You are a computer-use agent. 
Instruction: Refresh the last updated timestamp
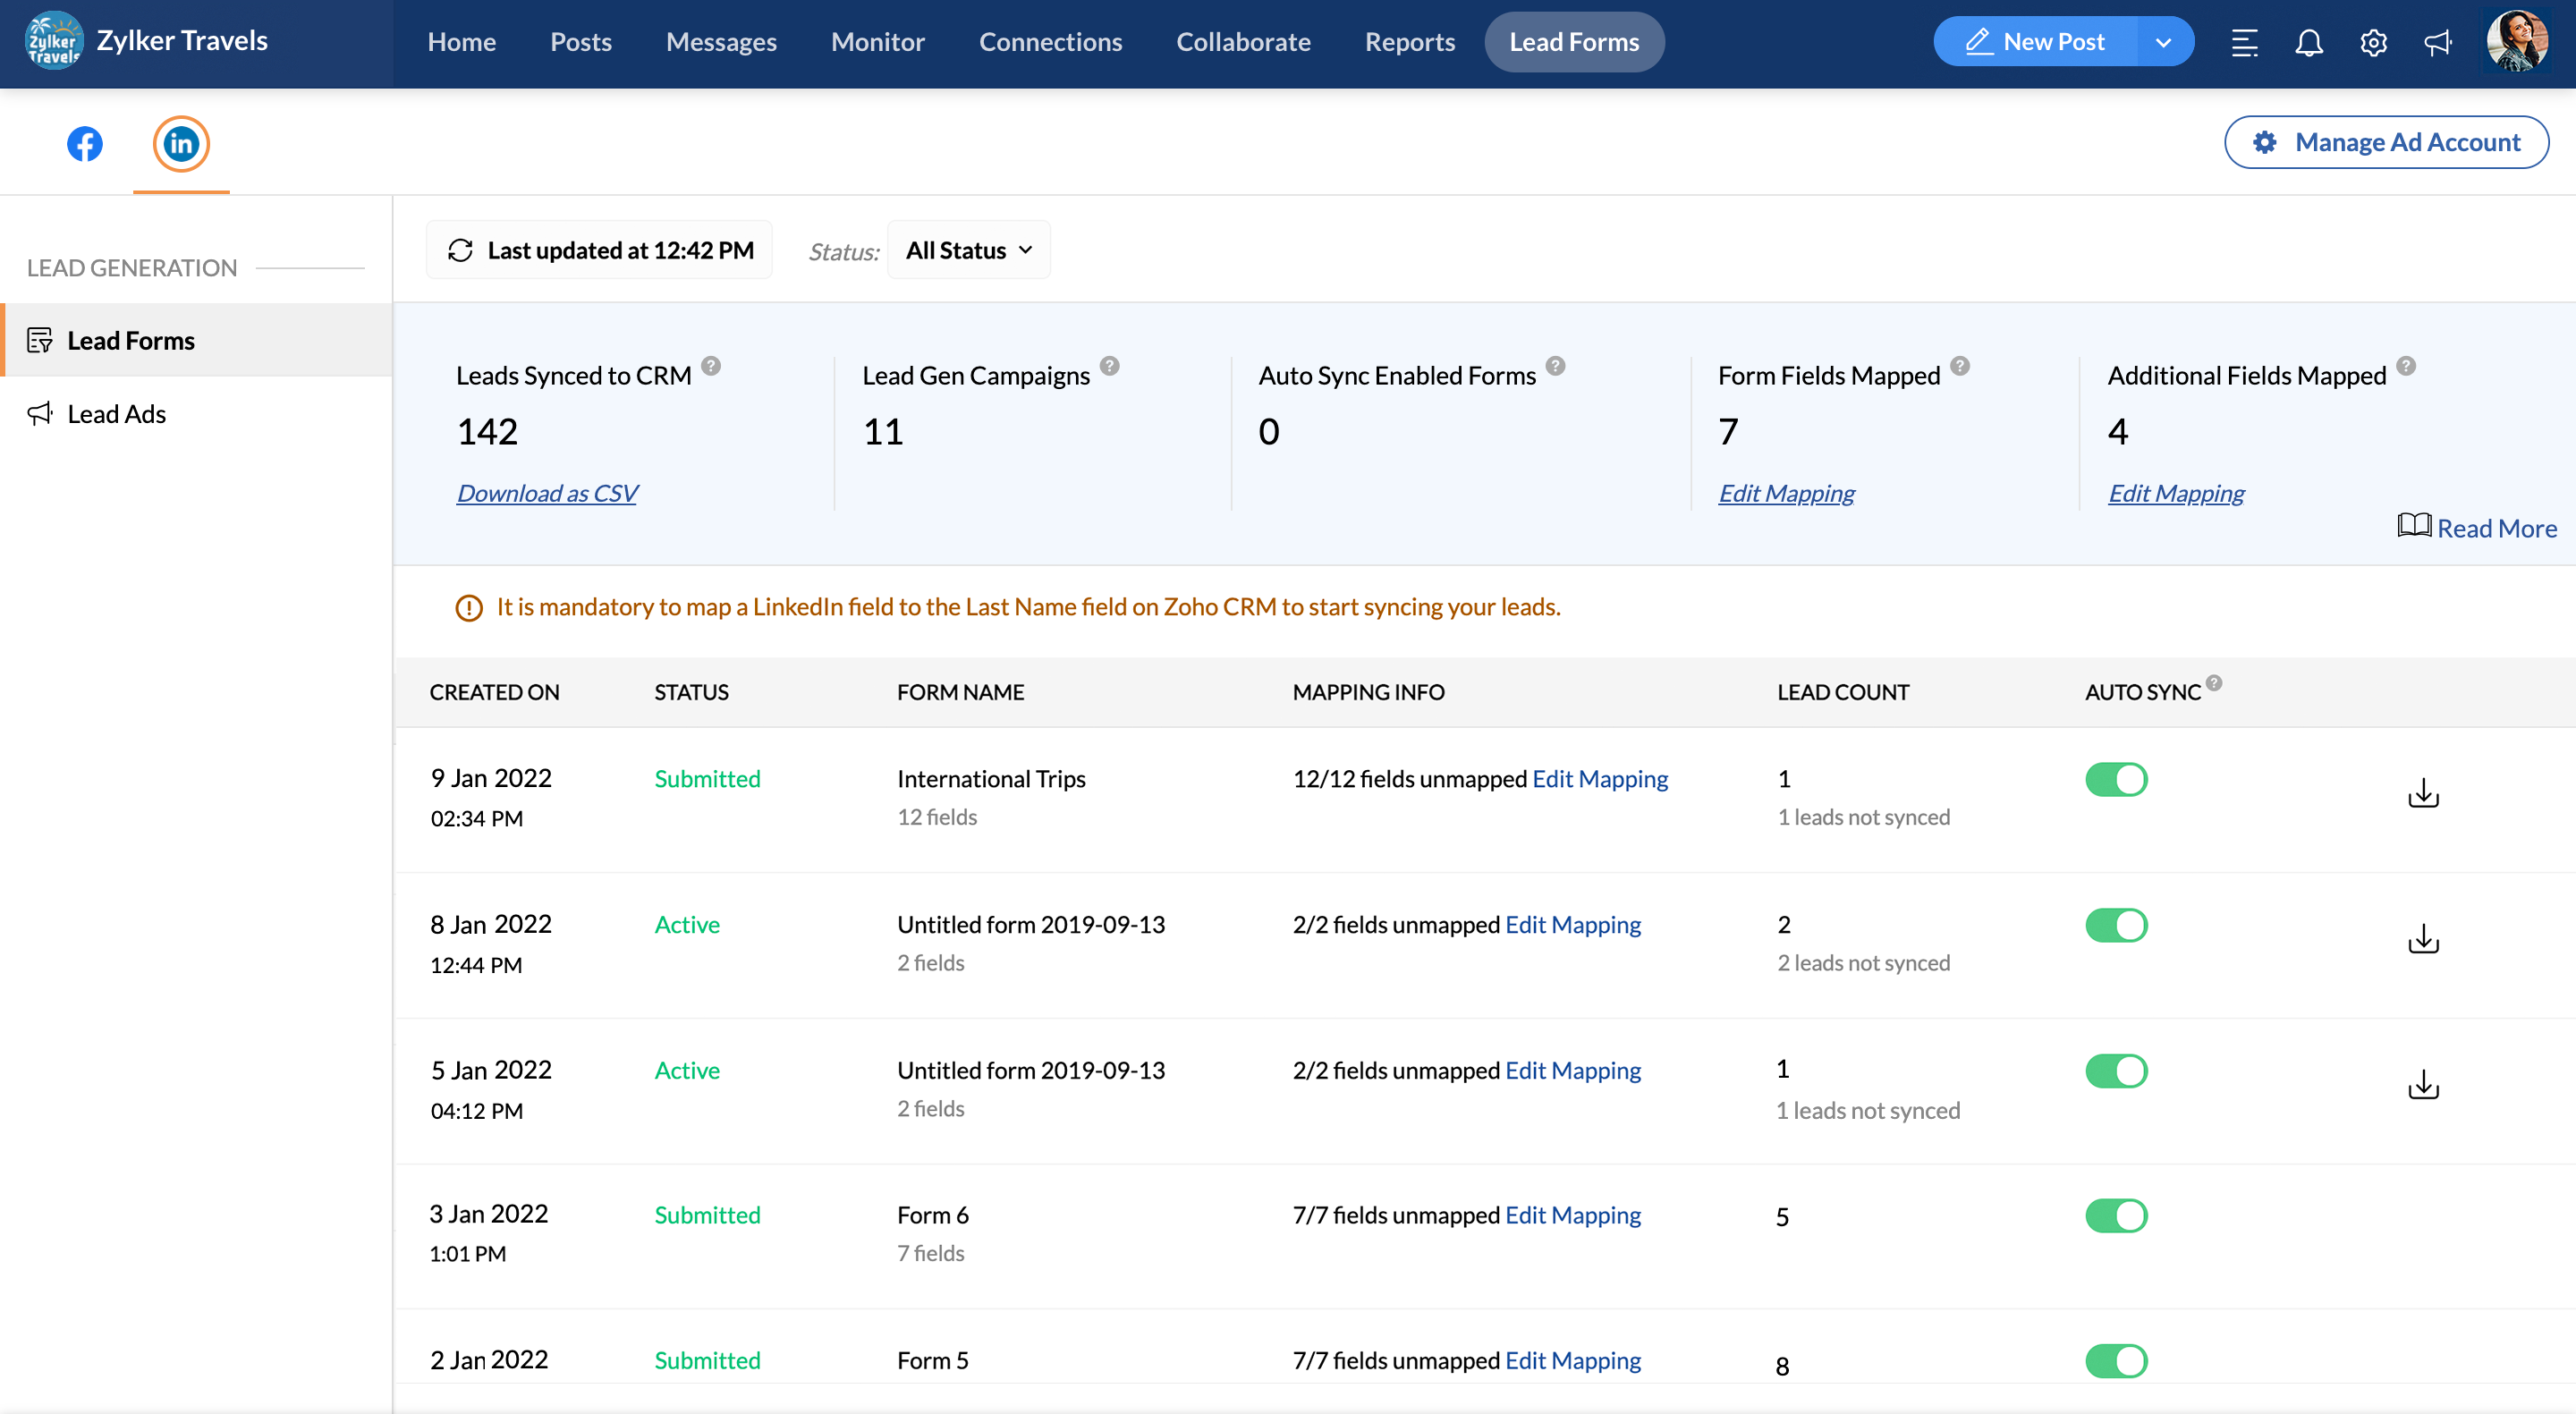[460, 250]
